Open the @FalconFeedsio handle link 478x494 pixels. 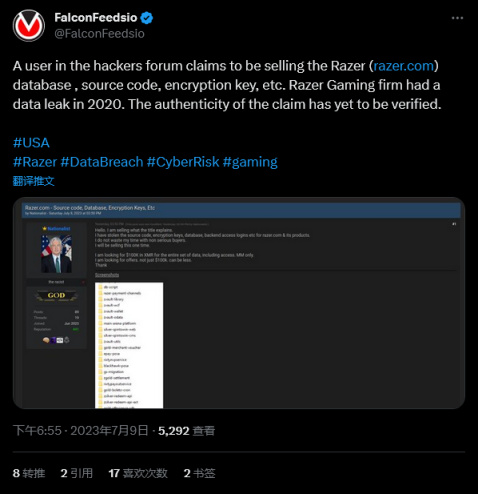99,34
